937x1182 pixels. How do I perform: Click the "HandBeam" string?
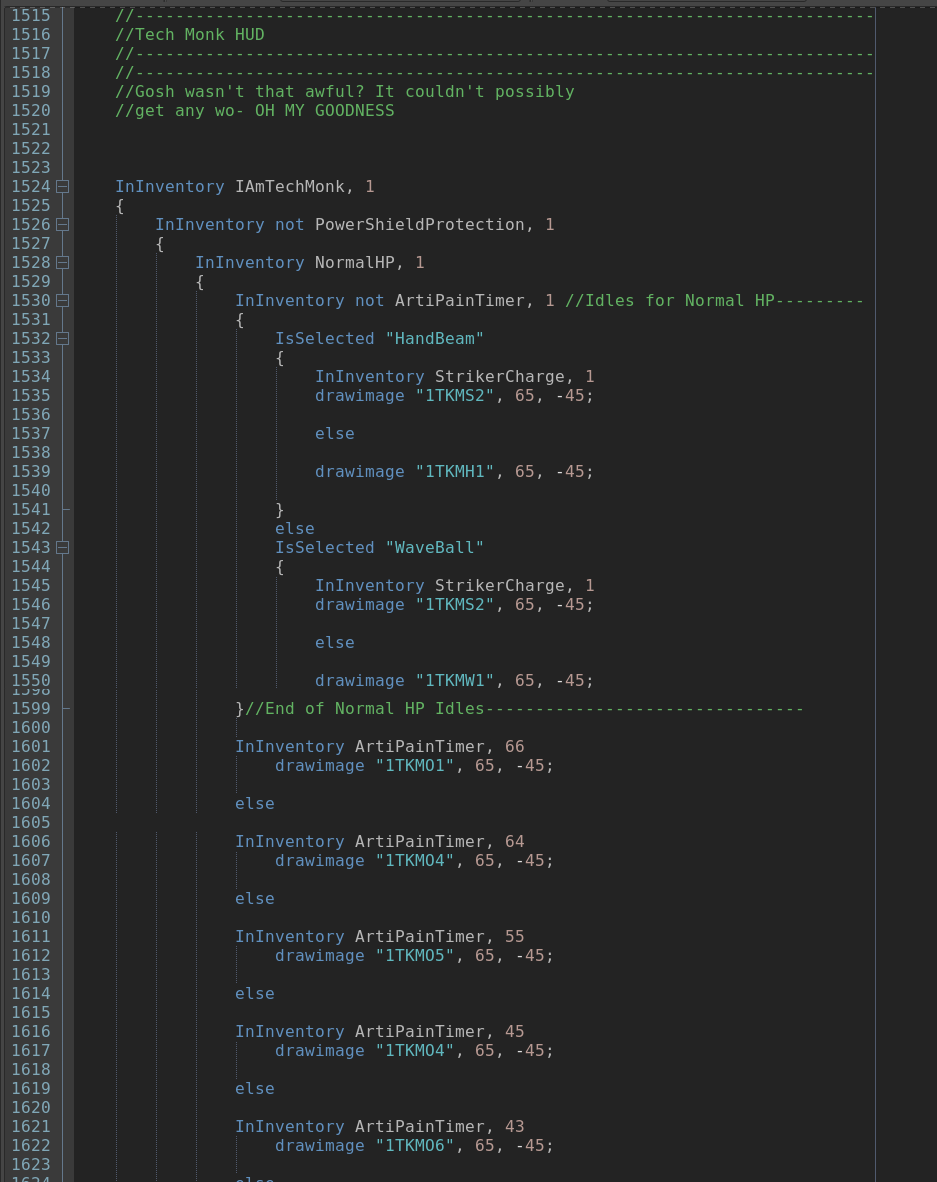[434, 338]
